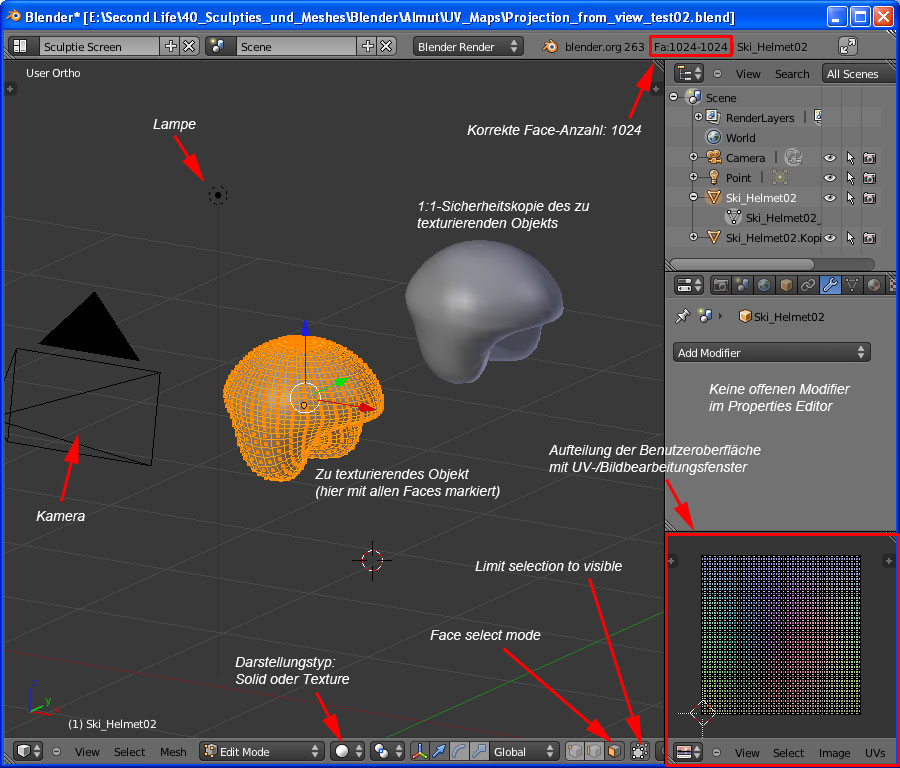Viewport: 900px width, 768px height.
Task: Select the translate manipulator arrow icon
Action: 439,751
